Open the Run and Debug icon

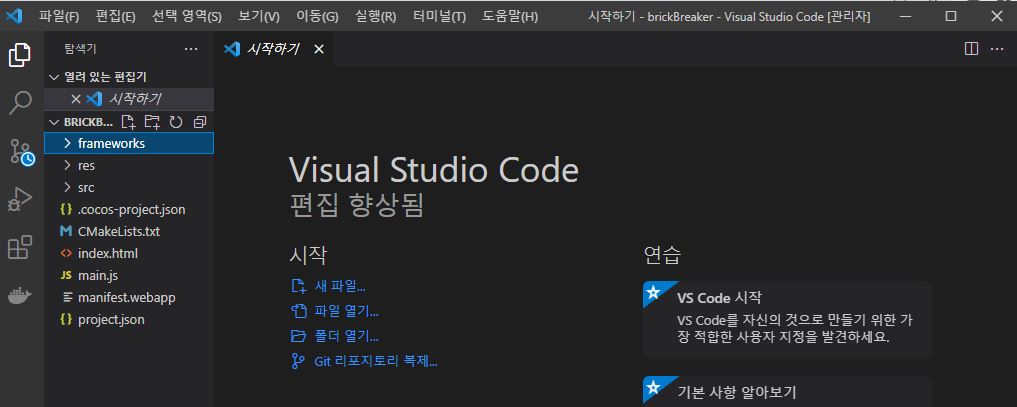[x=20, y=200]
